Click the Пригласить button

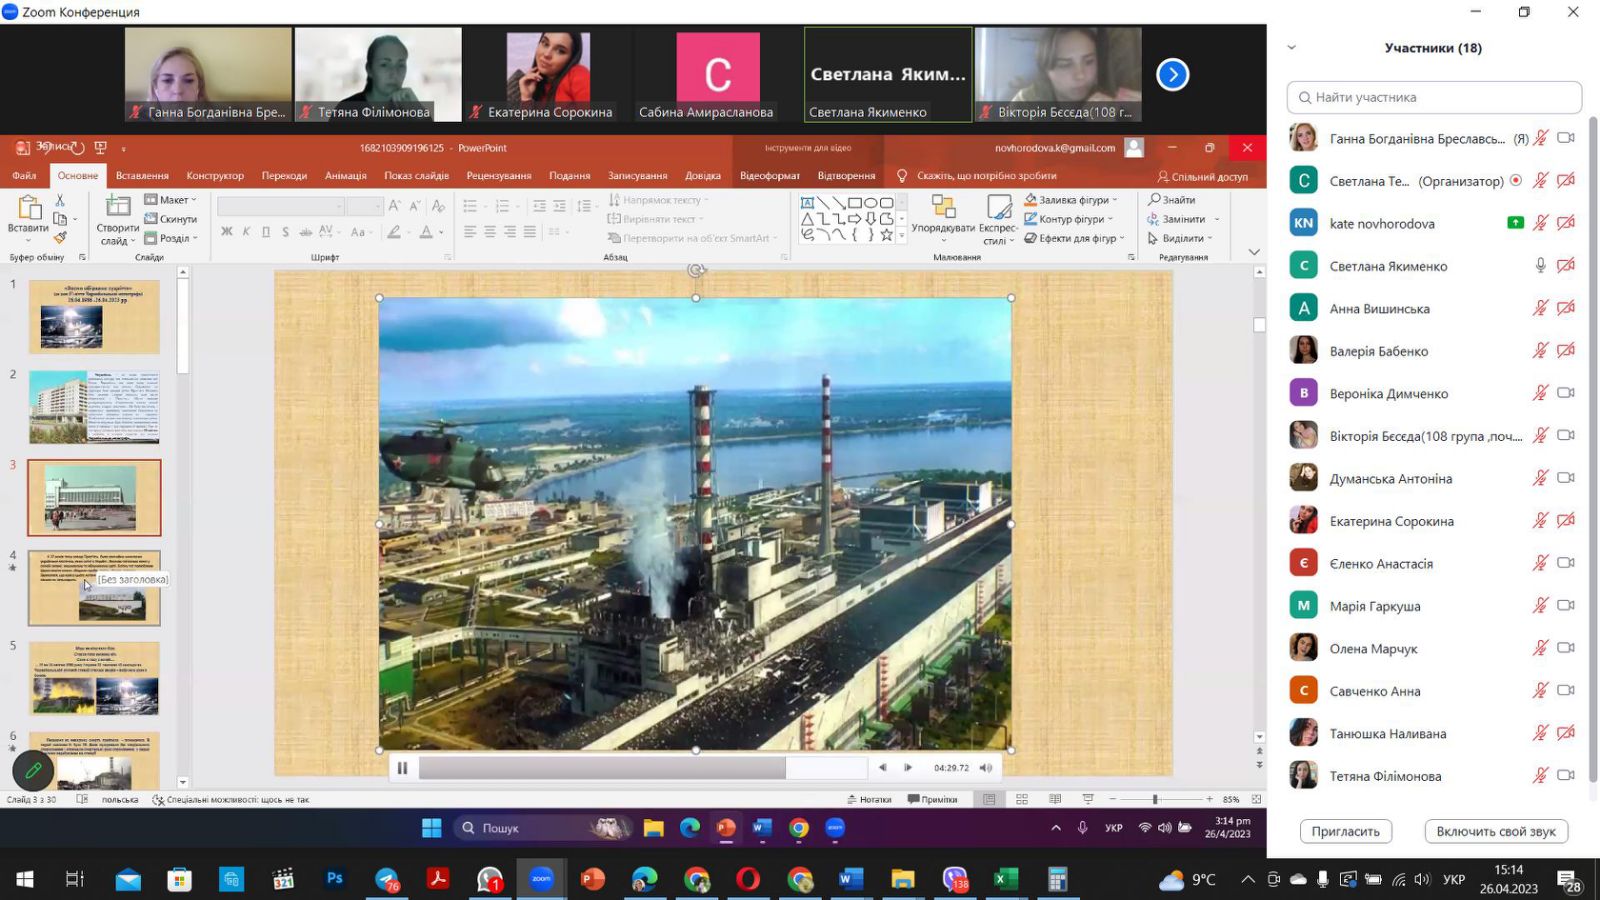1345,831
